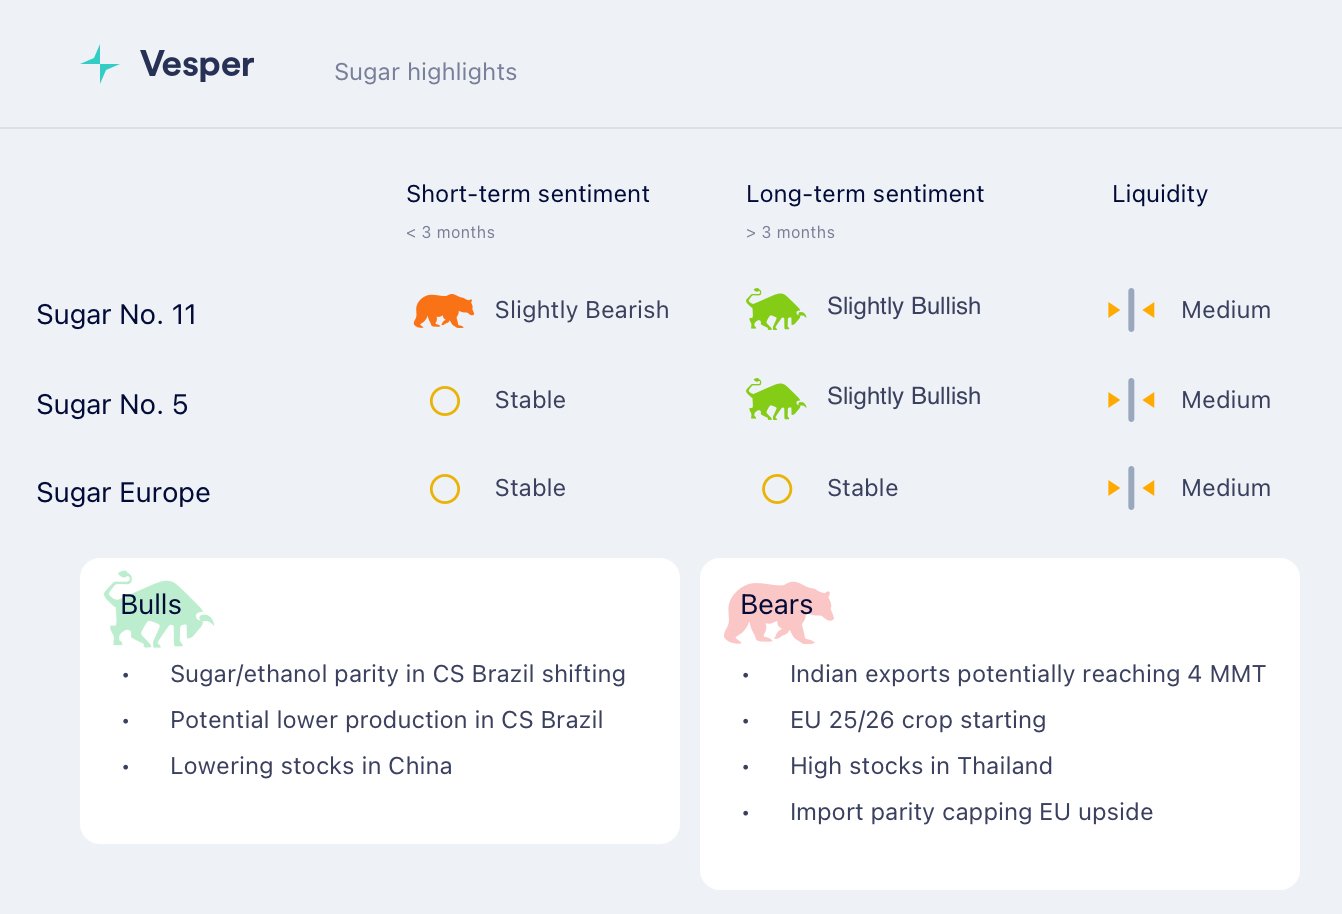Click the green bull icon in Sugar No. 11 row
This screenshot has height=914, width=1342.
pos(776,310)
